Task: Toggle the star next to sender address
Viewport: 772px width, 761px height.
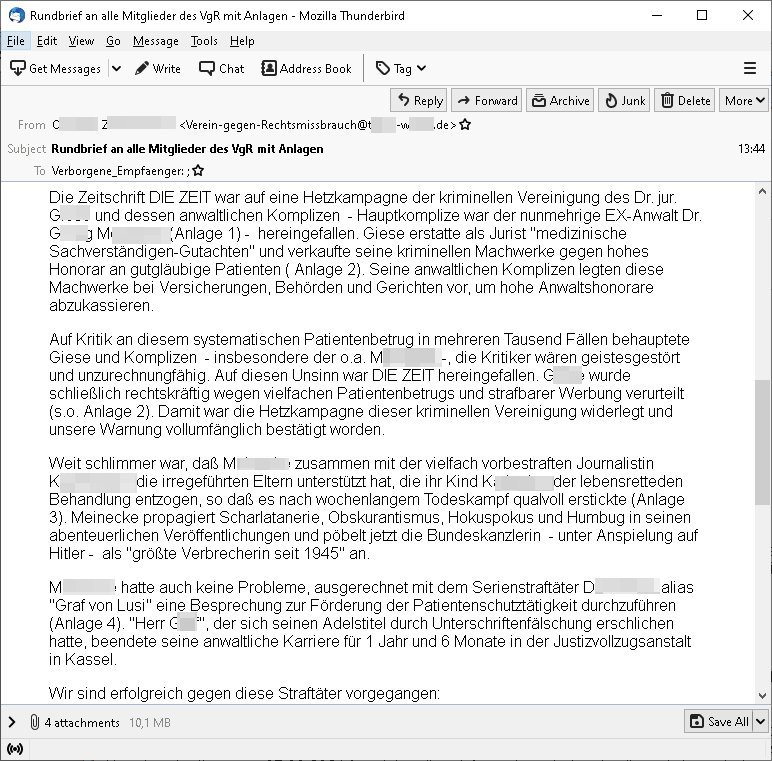Action: [465, 125]
